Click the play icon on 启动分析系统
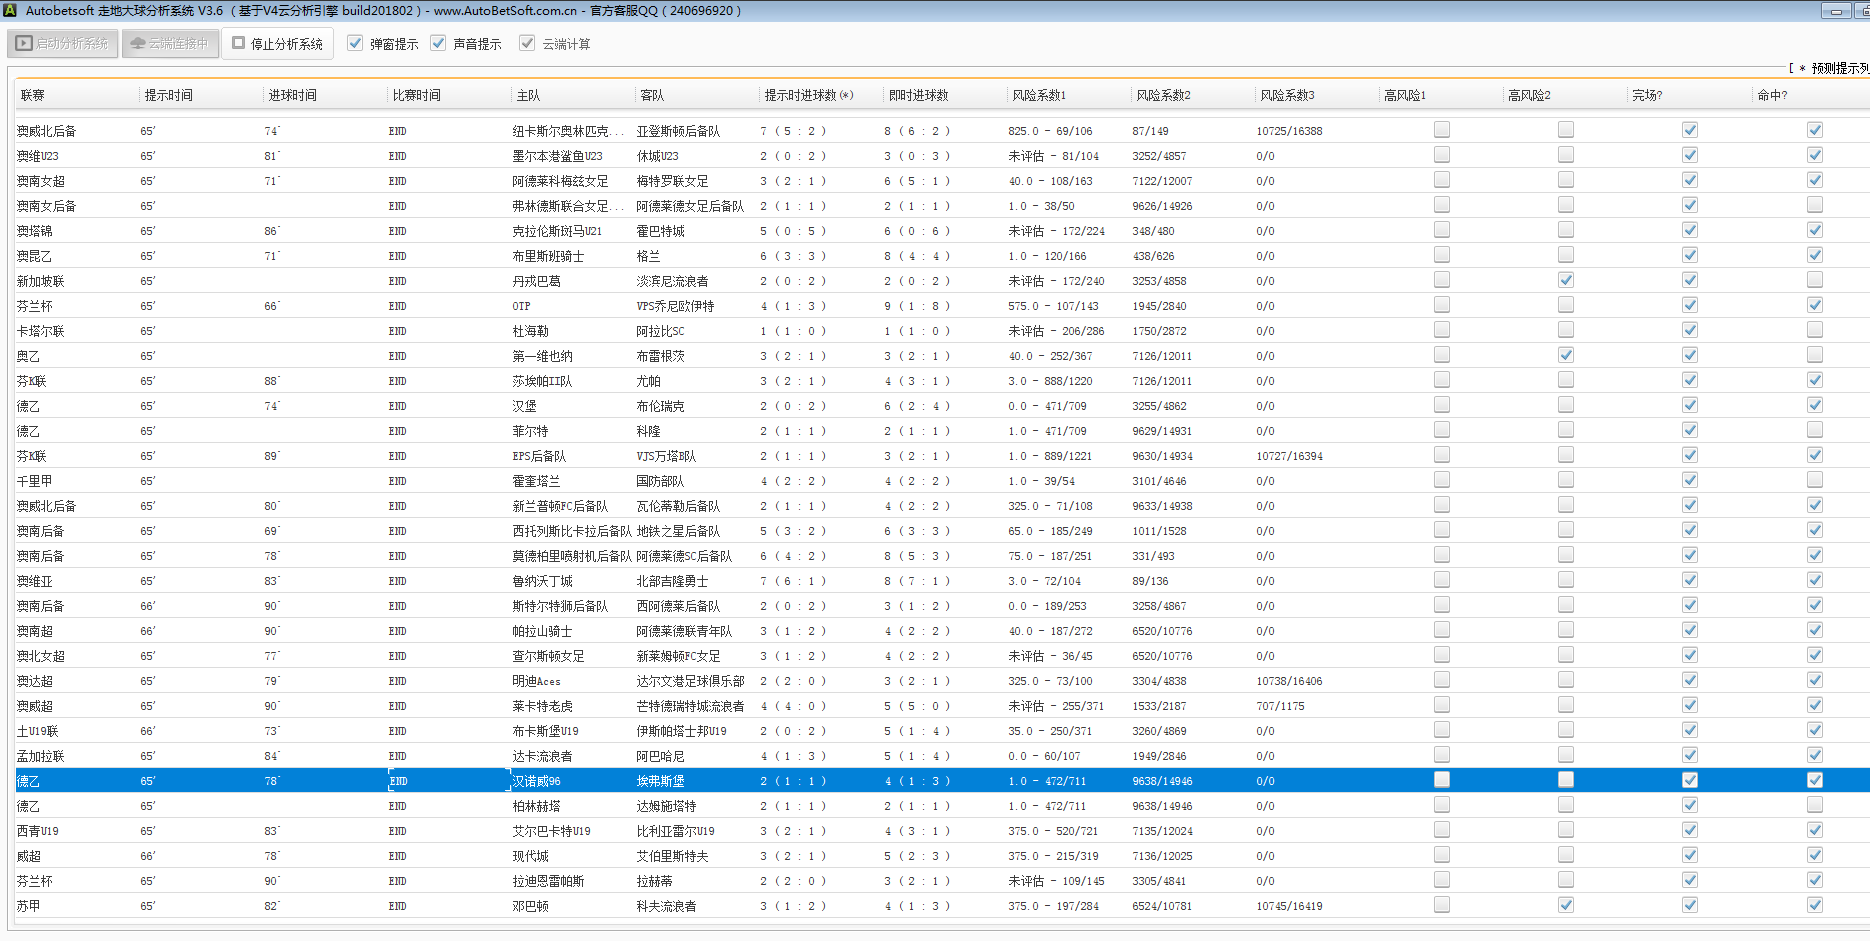Screen dimensions: 1870x941 click(24, 44)
